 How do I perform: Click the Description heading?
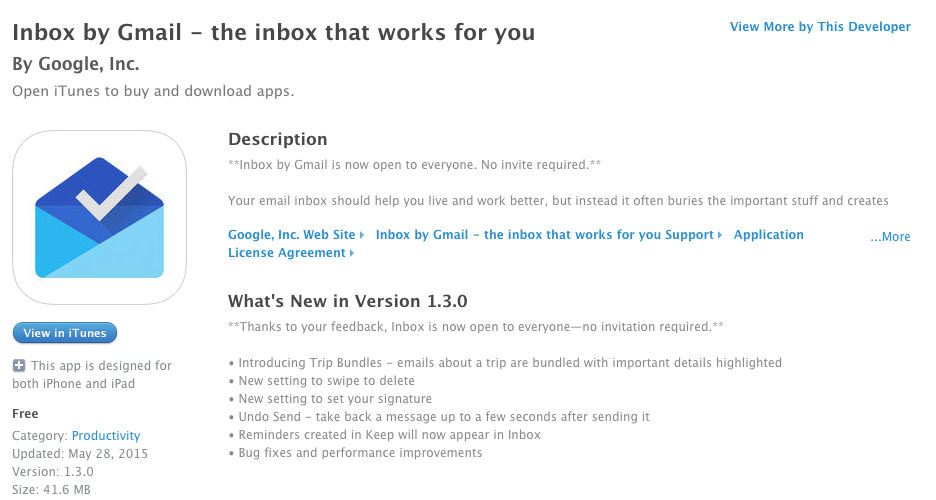(278, 139)
